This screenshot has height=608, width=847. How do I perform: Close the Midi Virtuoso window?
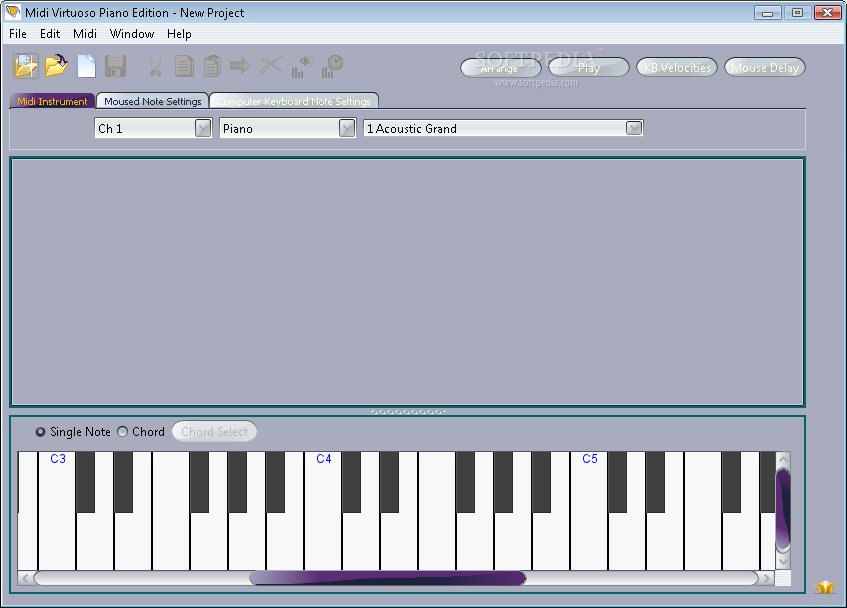pyautogui.click(x=828, y=12)
